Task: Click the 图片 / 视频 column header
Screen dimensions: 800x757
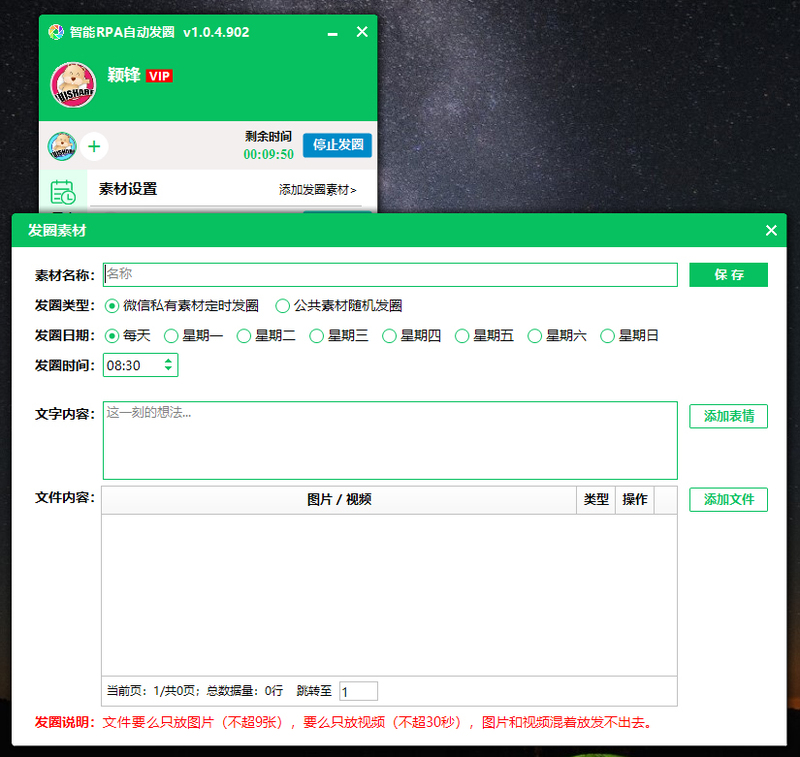Action: [339, 500]
